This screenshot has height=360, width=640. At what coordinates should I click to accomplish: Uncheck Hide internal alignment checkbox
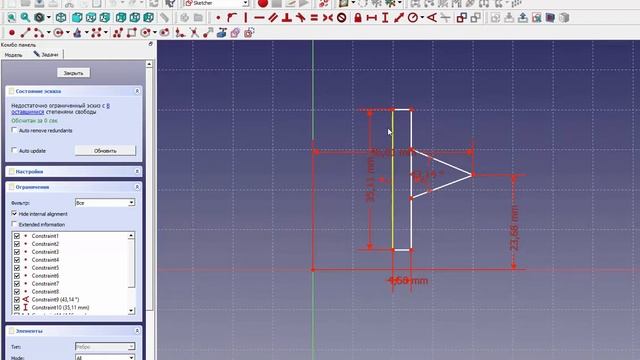[x=14, y=213]
